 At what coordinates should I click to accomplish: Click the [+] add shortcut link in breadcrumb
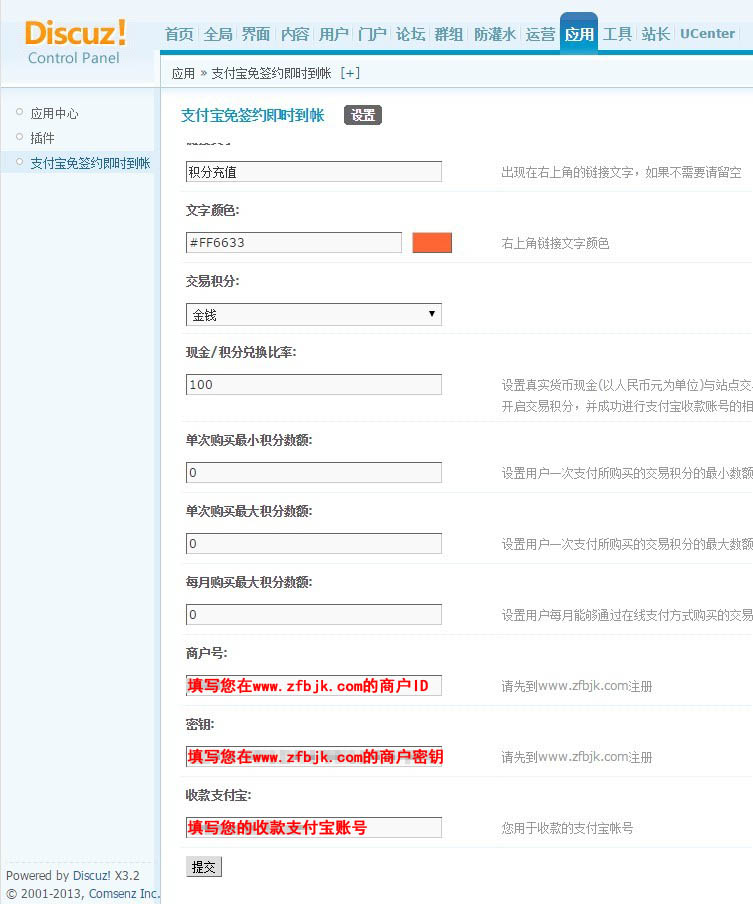click(350, 73)
